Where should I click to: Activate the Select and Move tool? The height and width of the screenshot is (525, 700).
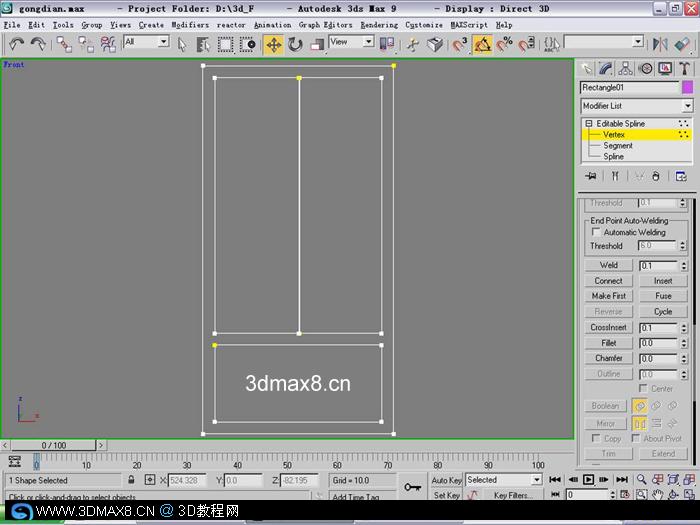(273, 44)
